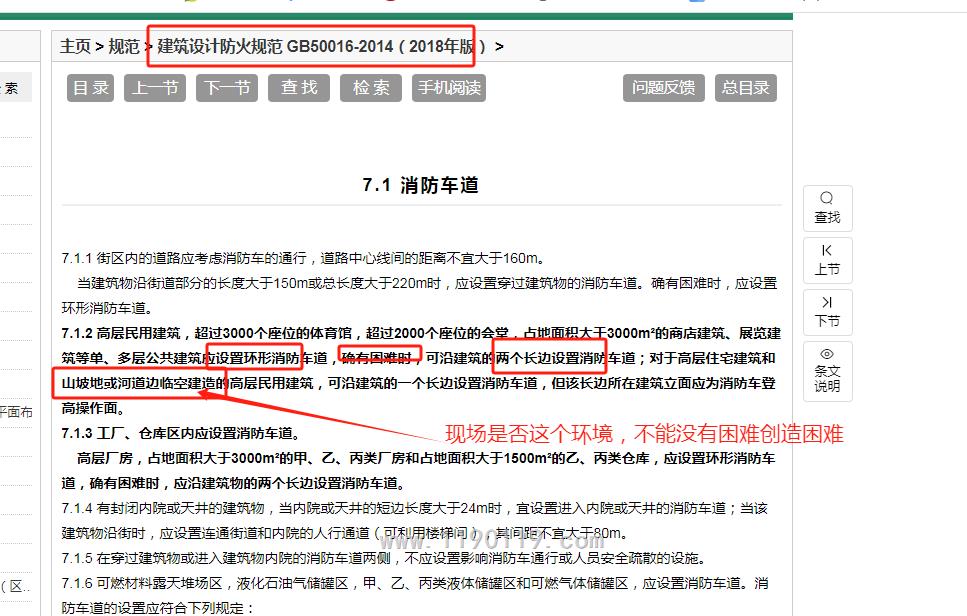Open the 目录 table of contents
The width and height of the screenshot is (967, 616).
click(x=91, y=88)
